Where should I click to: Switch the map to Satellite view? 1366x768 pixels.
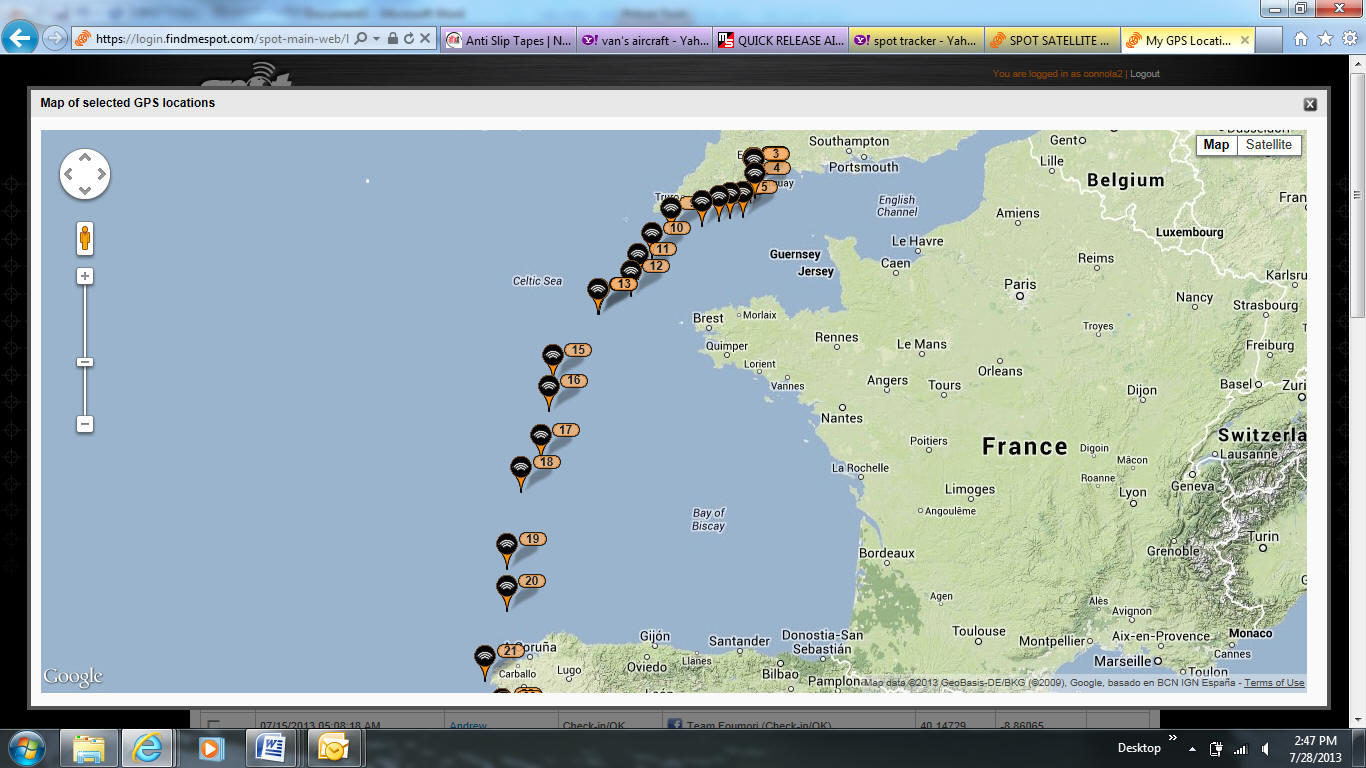click(1268, 145)
